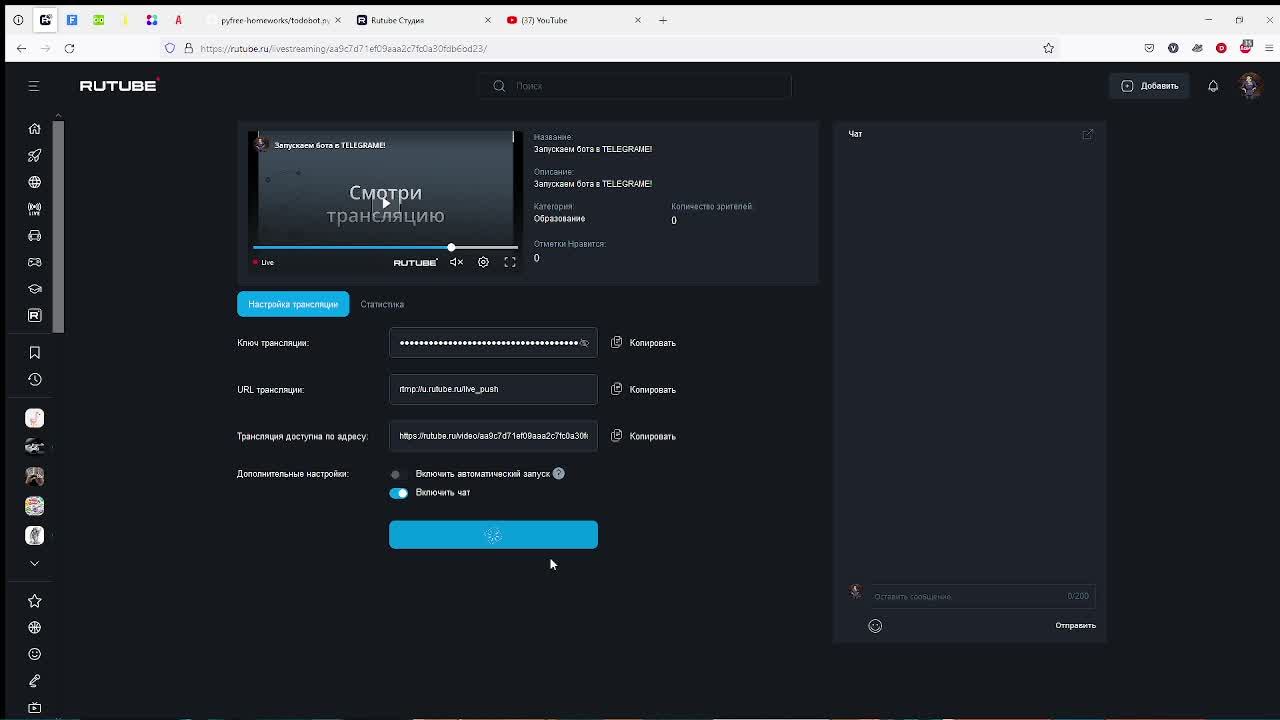This screenshot has width=1280, height=720.
Task: Open the rocket icon section in the sidebar
Action: (x=34, y=156)
